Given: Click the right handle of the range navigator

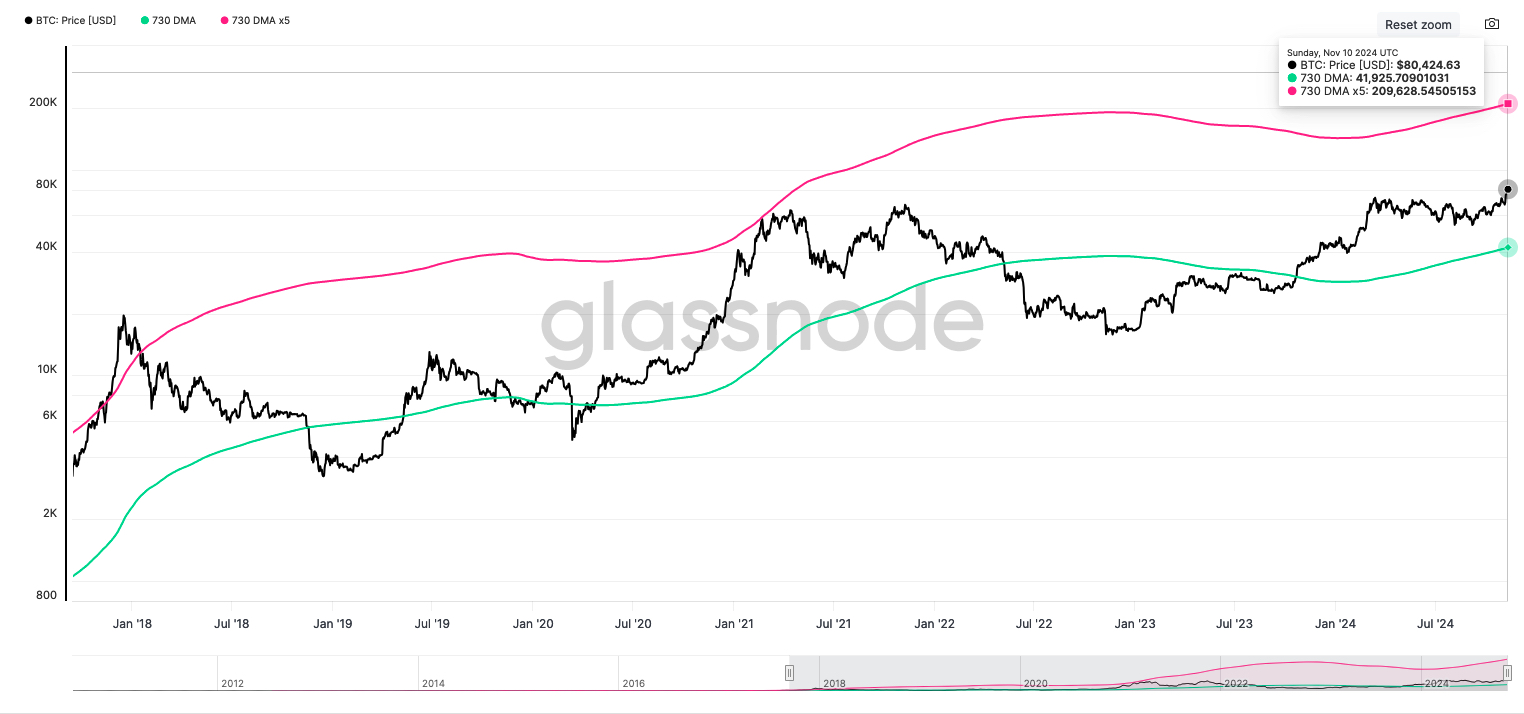Looking at the screenshot, I should tap(1507, 673).
